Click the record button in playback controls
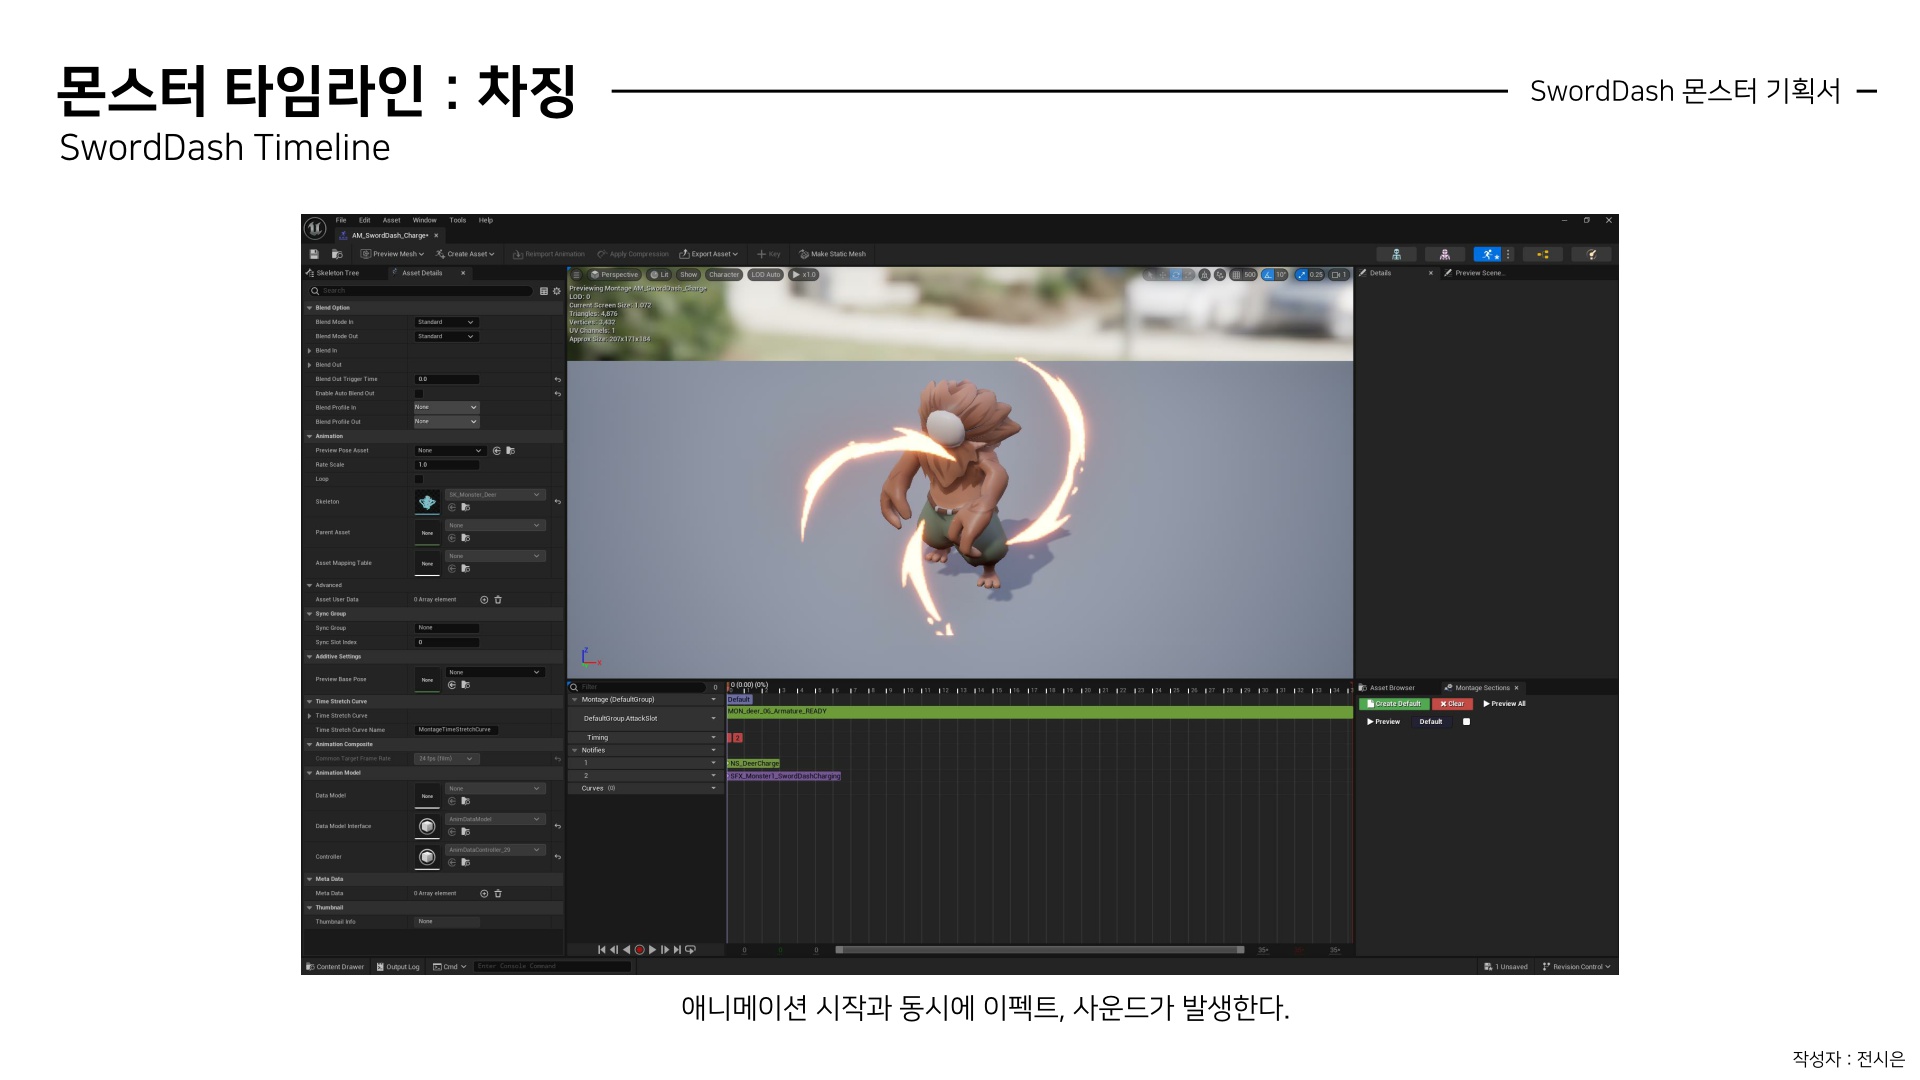 pos(640,950)
